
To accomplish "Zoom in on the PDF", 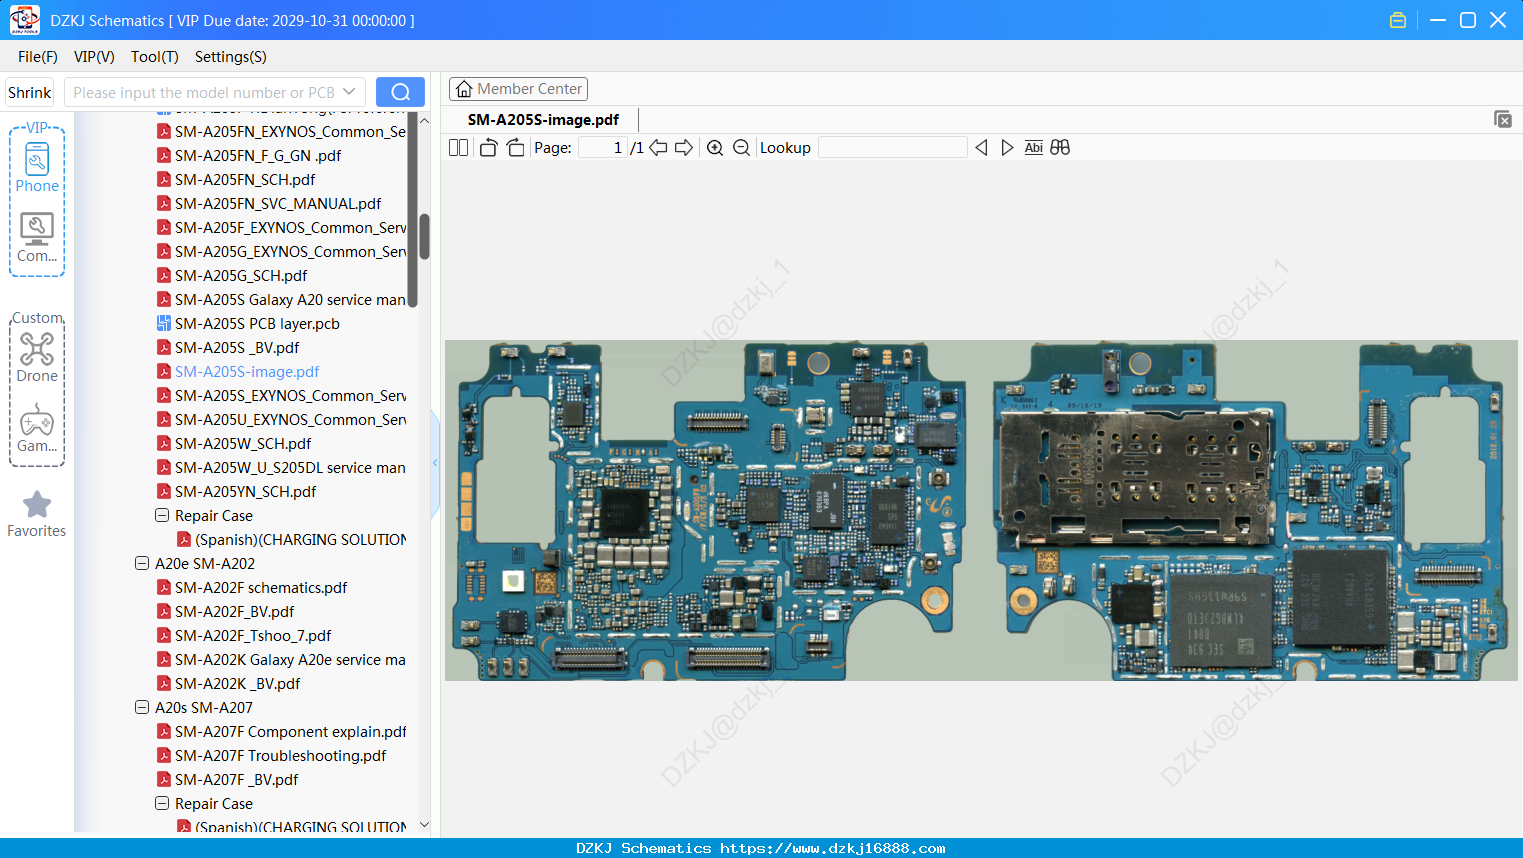I will [715, 148].
